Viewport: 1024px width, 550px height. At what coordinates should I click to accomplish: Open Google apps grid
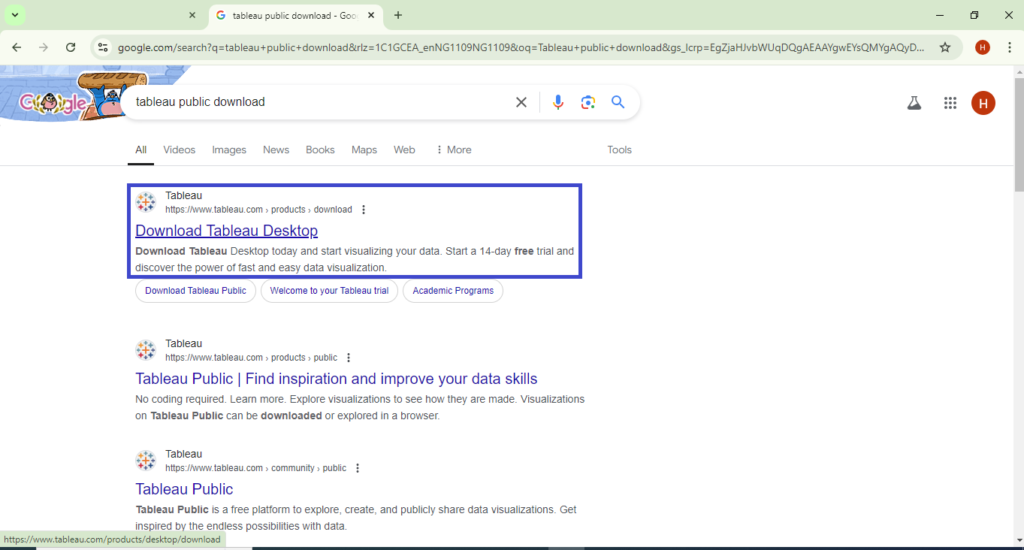(x=950, y=103)
